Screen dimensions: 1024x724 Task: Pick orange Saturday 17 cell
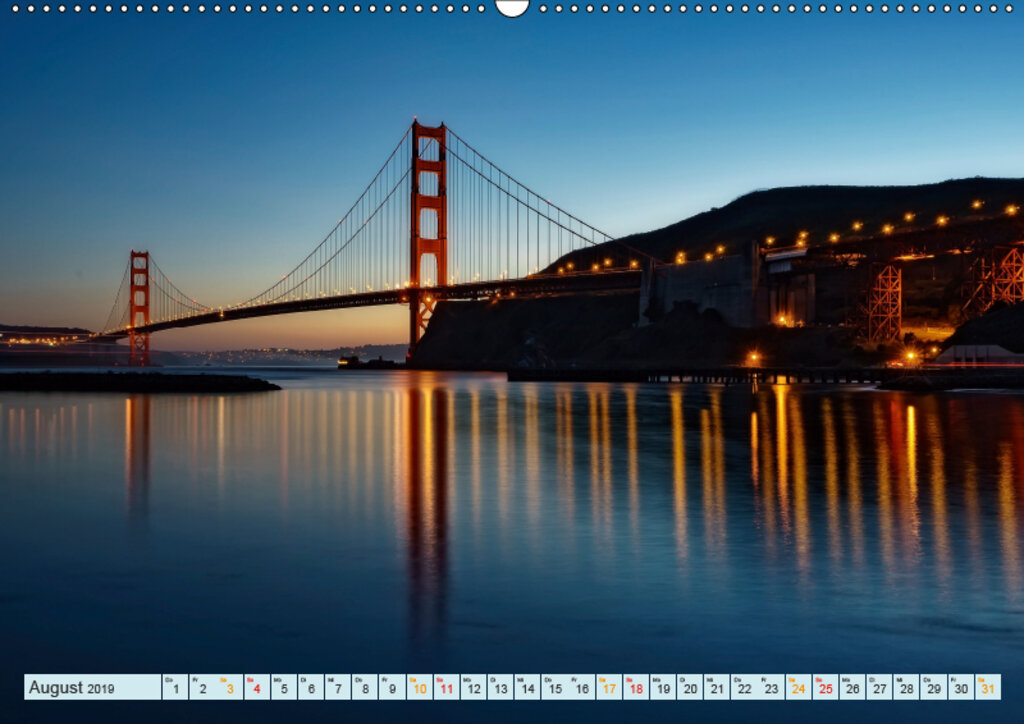[x=609, y=687]
